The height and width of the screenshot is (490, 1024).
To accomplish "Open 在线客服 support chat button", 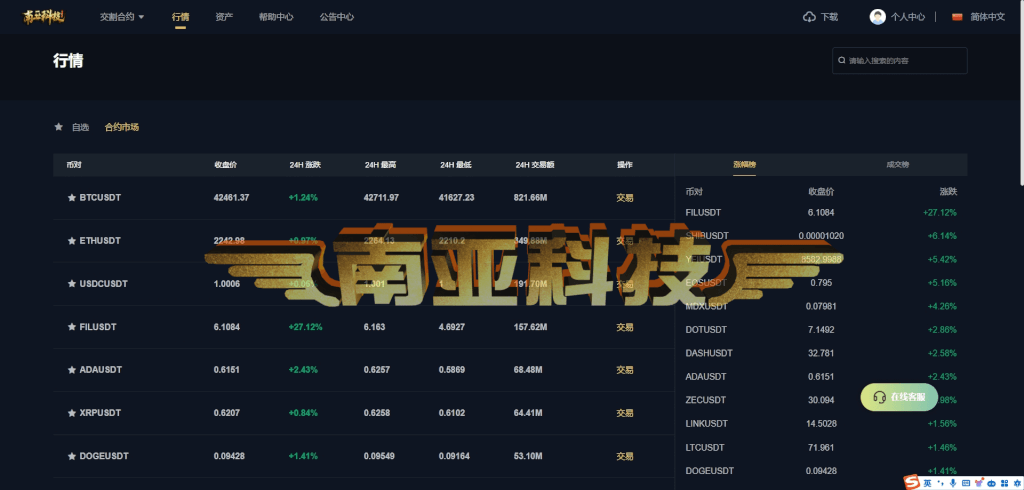I will coord(899,397).
